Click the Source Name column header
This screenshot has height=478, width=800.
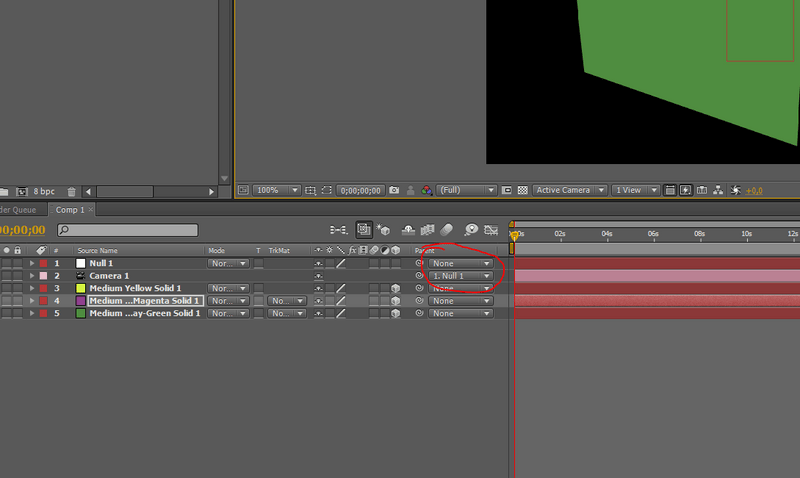98,250
